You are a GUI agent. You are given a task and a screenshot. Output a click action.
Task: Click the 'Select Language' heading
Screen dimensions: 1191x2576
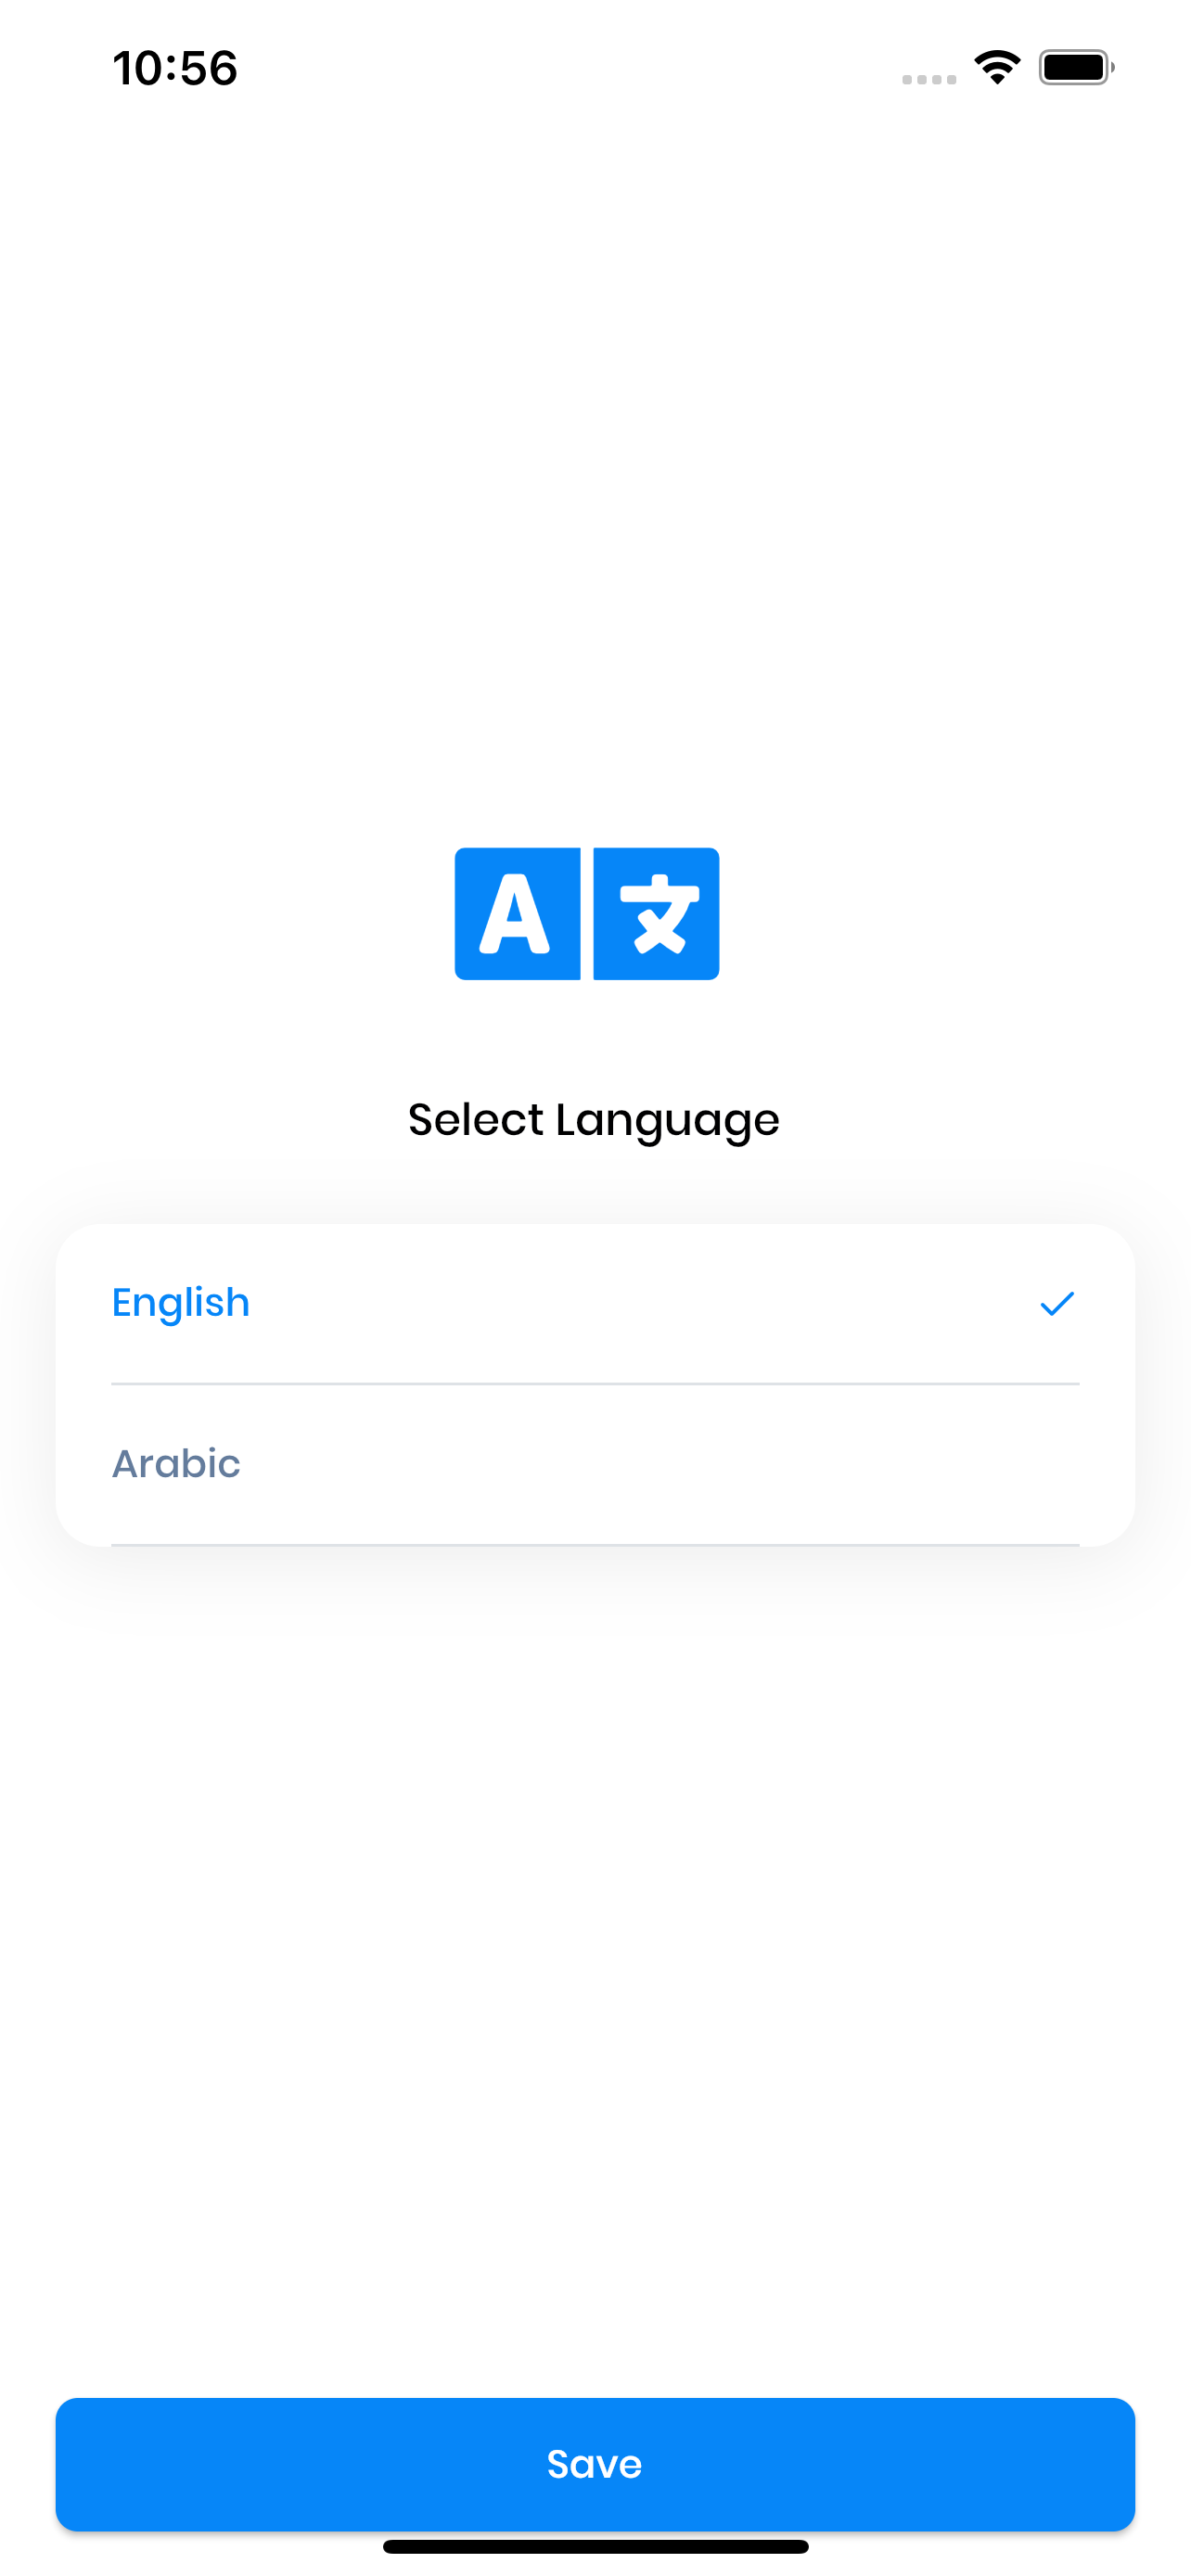[594, 1119]
